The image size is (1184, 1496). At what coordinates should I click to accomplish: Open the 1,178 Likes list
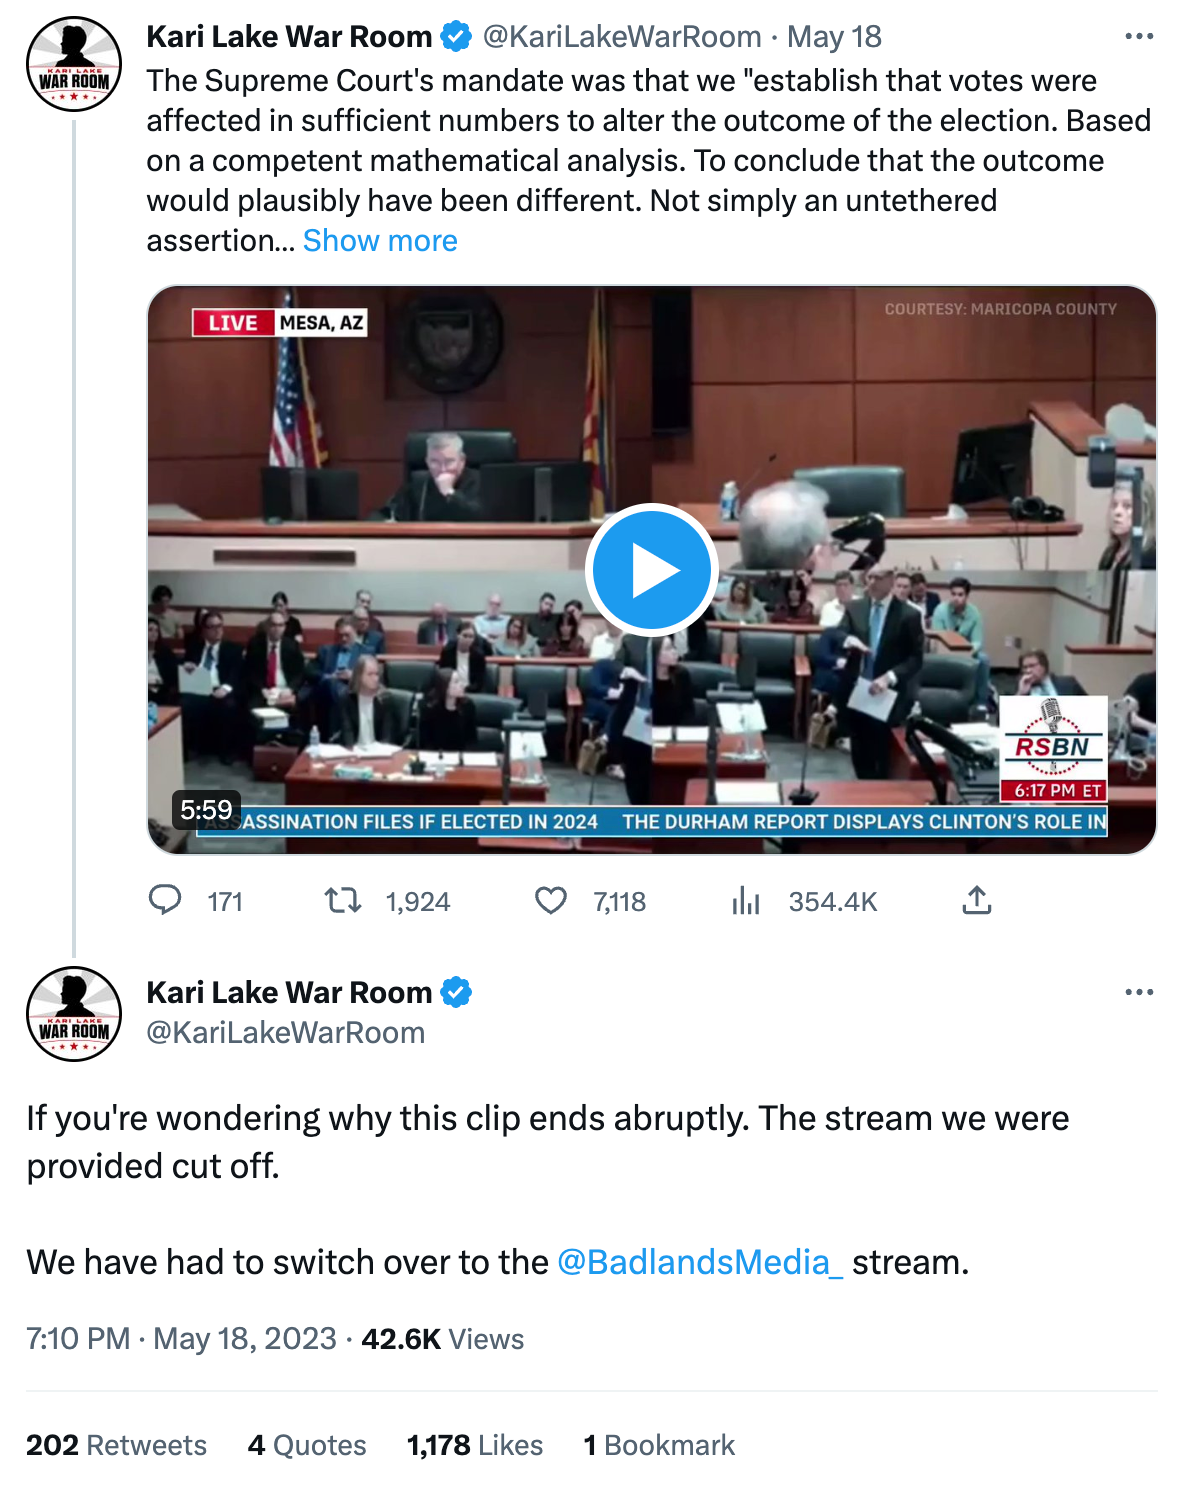tap(475, 1445)
